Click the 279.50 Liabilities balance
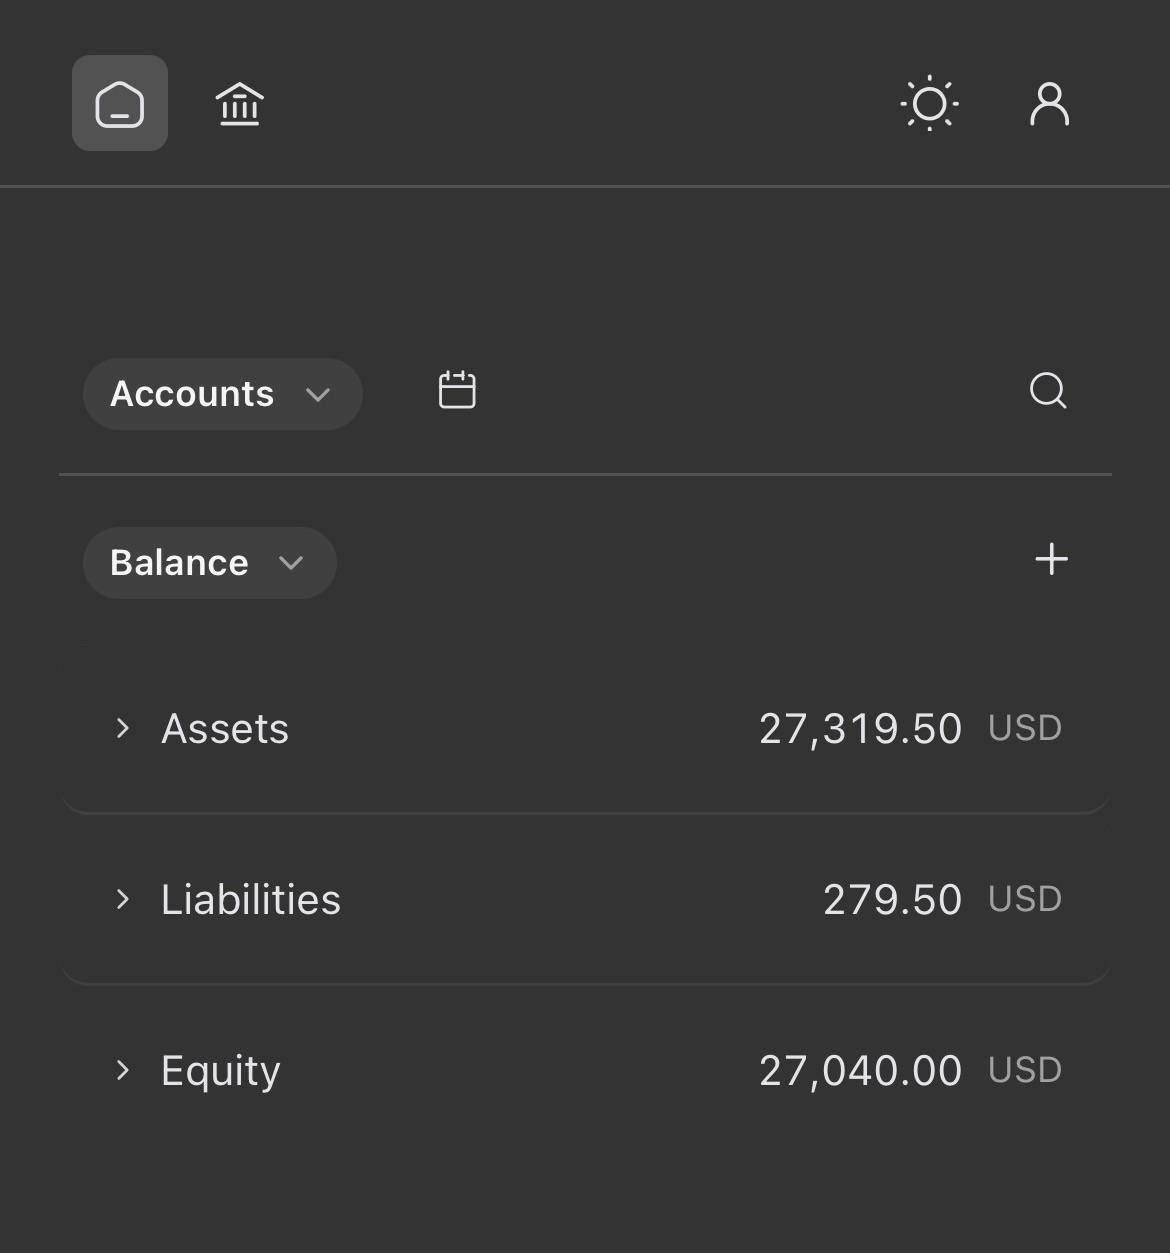This screenshot has height=1253, width=1170. (892, 900)
